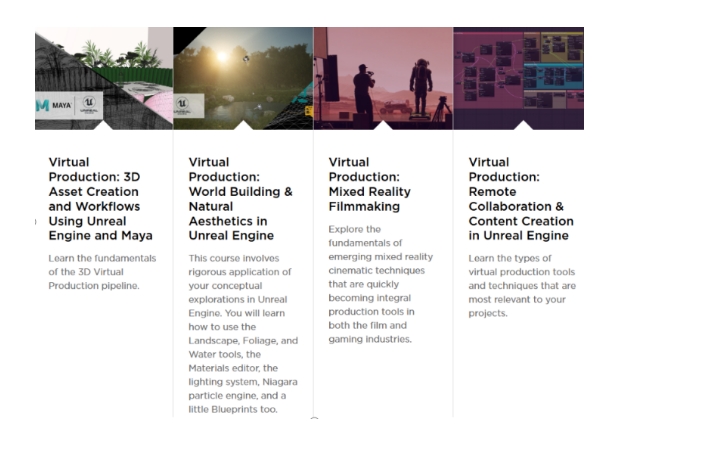Viewport: 721px width, 458px height.
Task: Open title 'Remote Collaboration & Content Creation'
Action: (x=521, y=199)
